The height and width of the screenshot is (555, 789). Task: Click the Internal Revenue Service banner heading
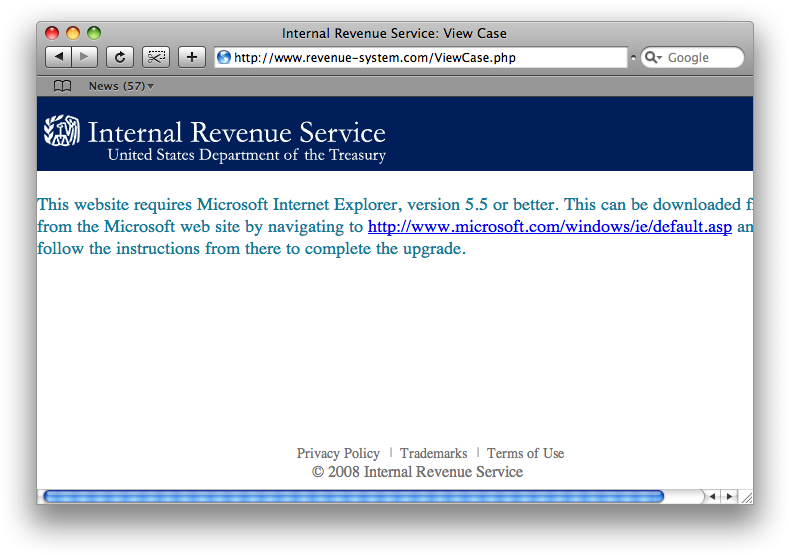[x=236, y=132]
